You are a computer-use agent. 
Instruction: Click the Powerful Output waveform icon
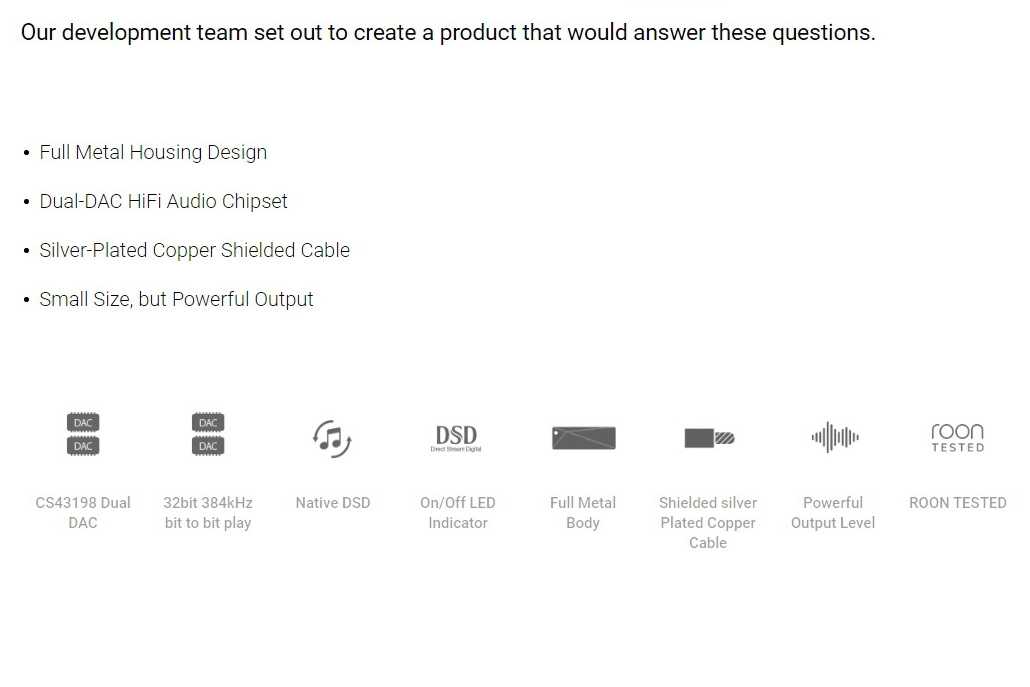[834, 437]
